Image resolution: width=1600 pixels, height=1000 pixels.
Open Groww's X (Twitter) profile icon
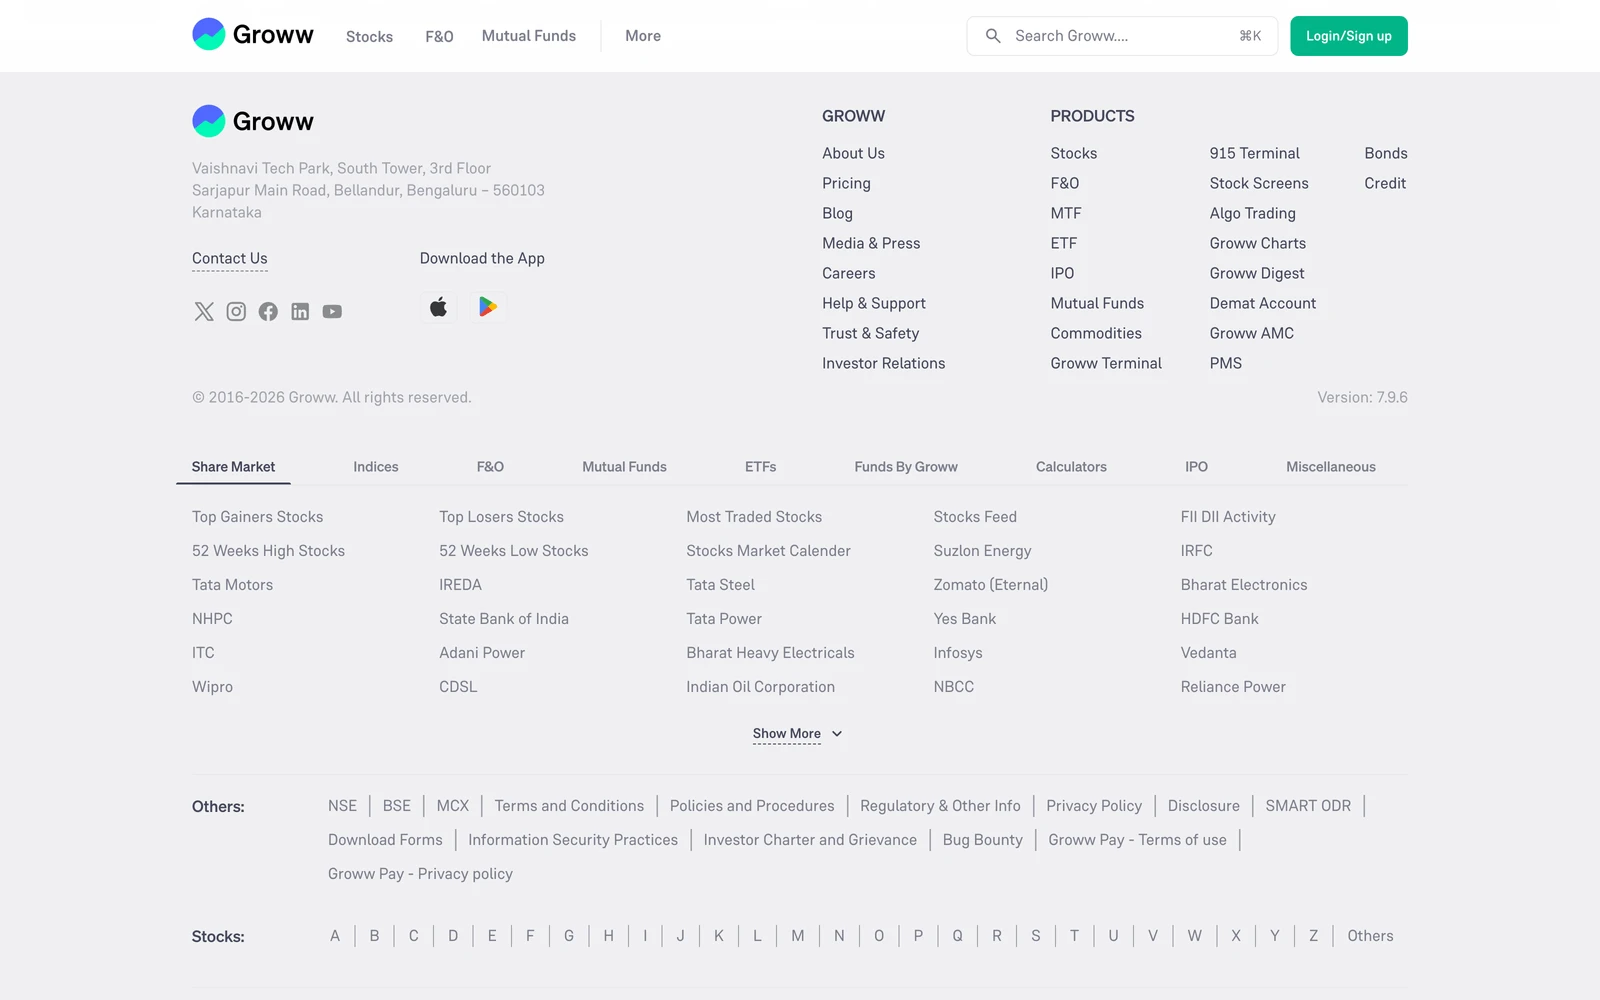204,312
